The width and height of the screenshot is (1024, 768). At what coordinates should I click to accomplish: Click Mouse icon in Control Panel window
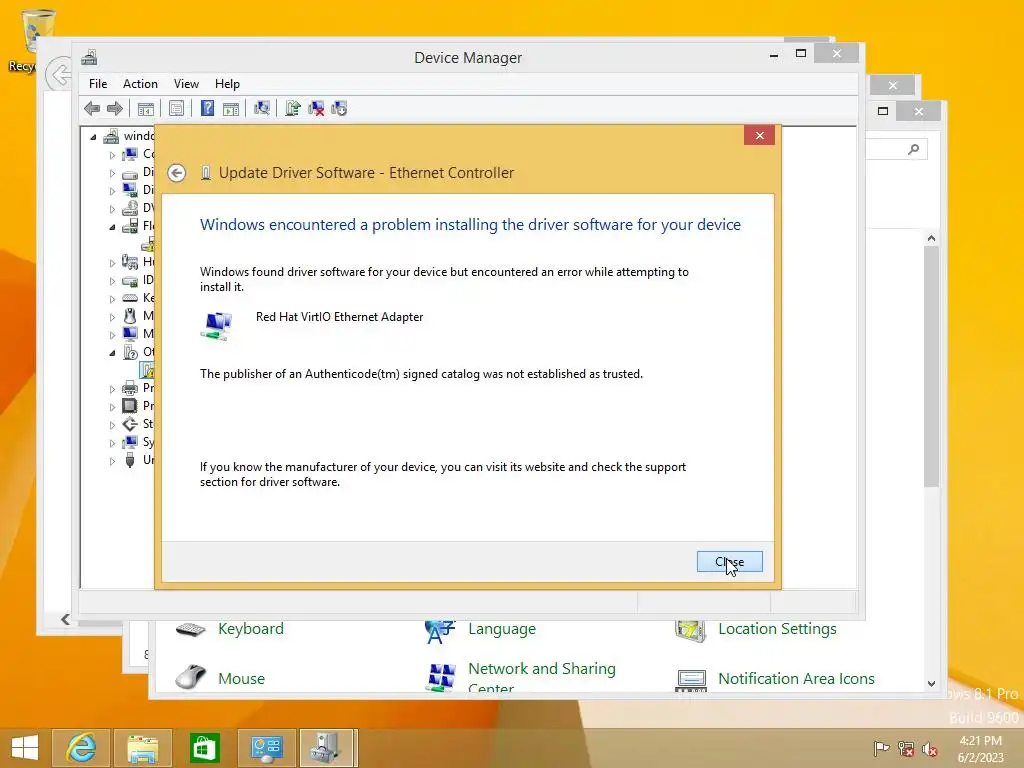(191, 677)
